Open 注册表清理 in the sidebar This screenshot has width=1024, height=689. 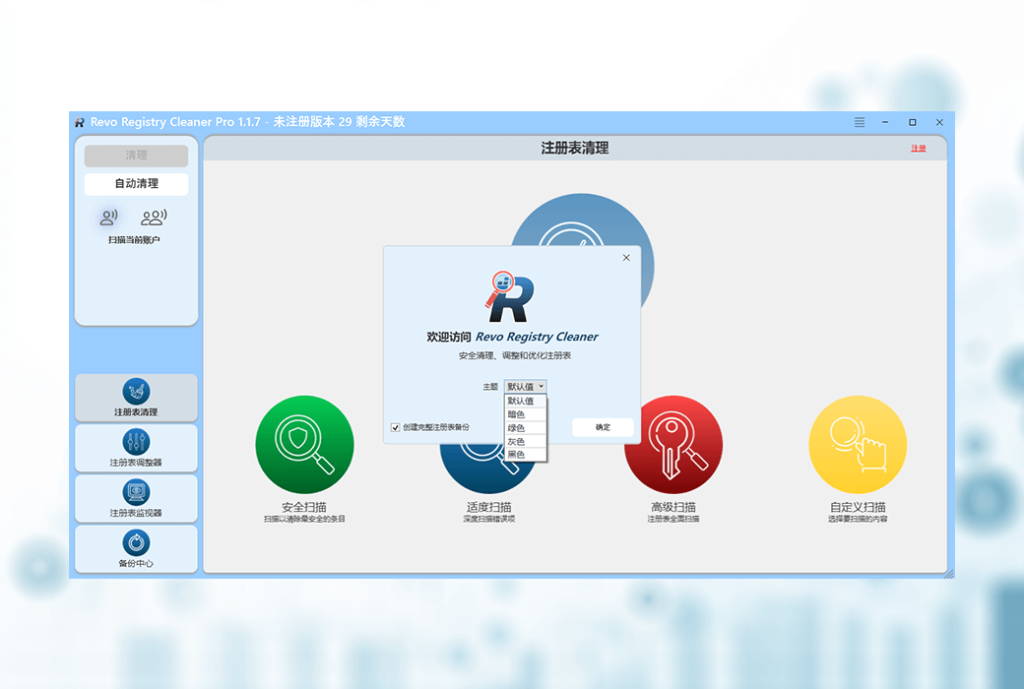136,398
